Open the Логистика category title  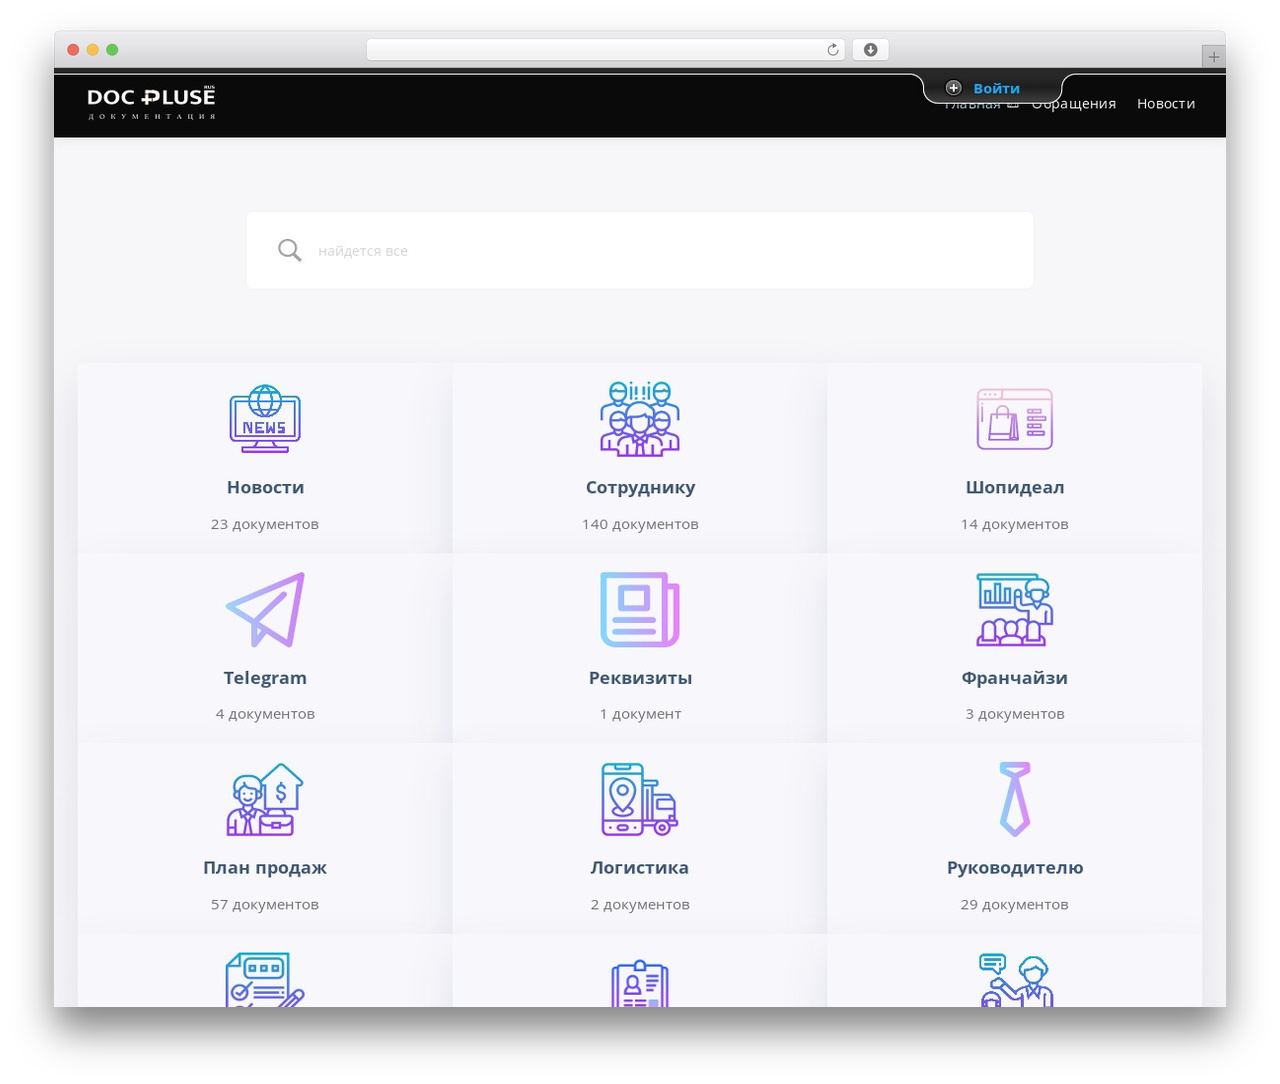coord(640,868)
